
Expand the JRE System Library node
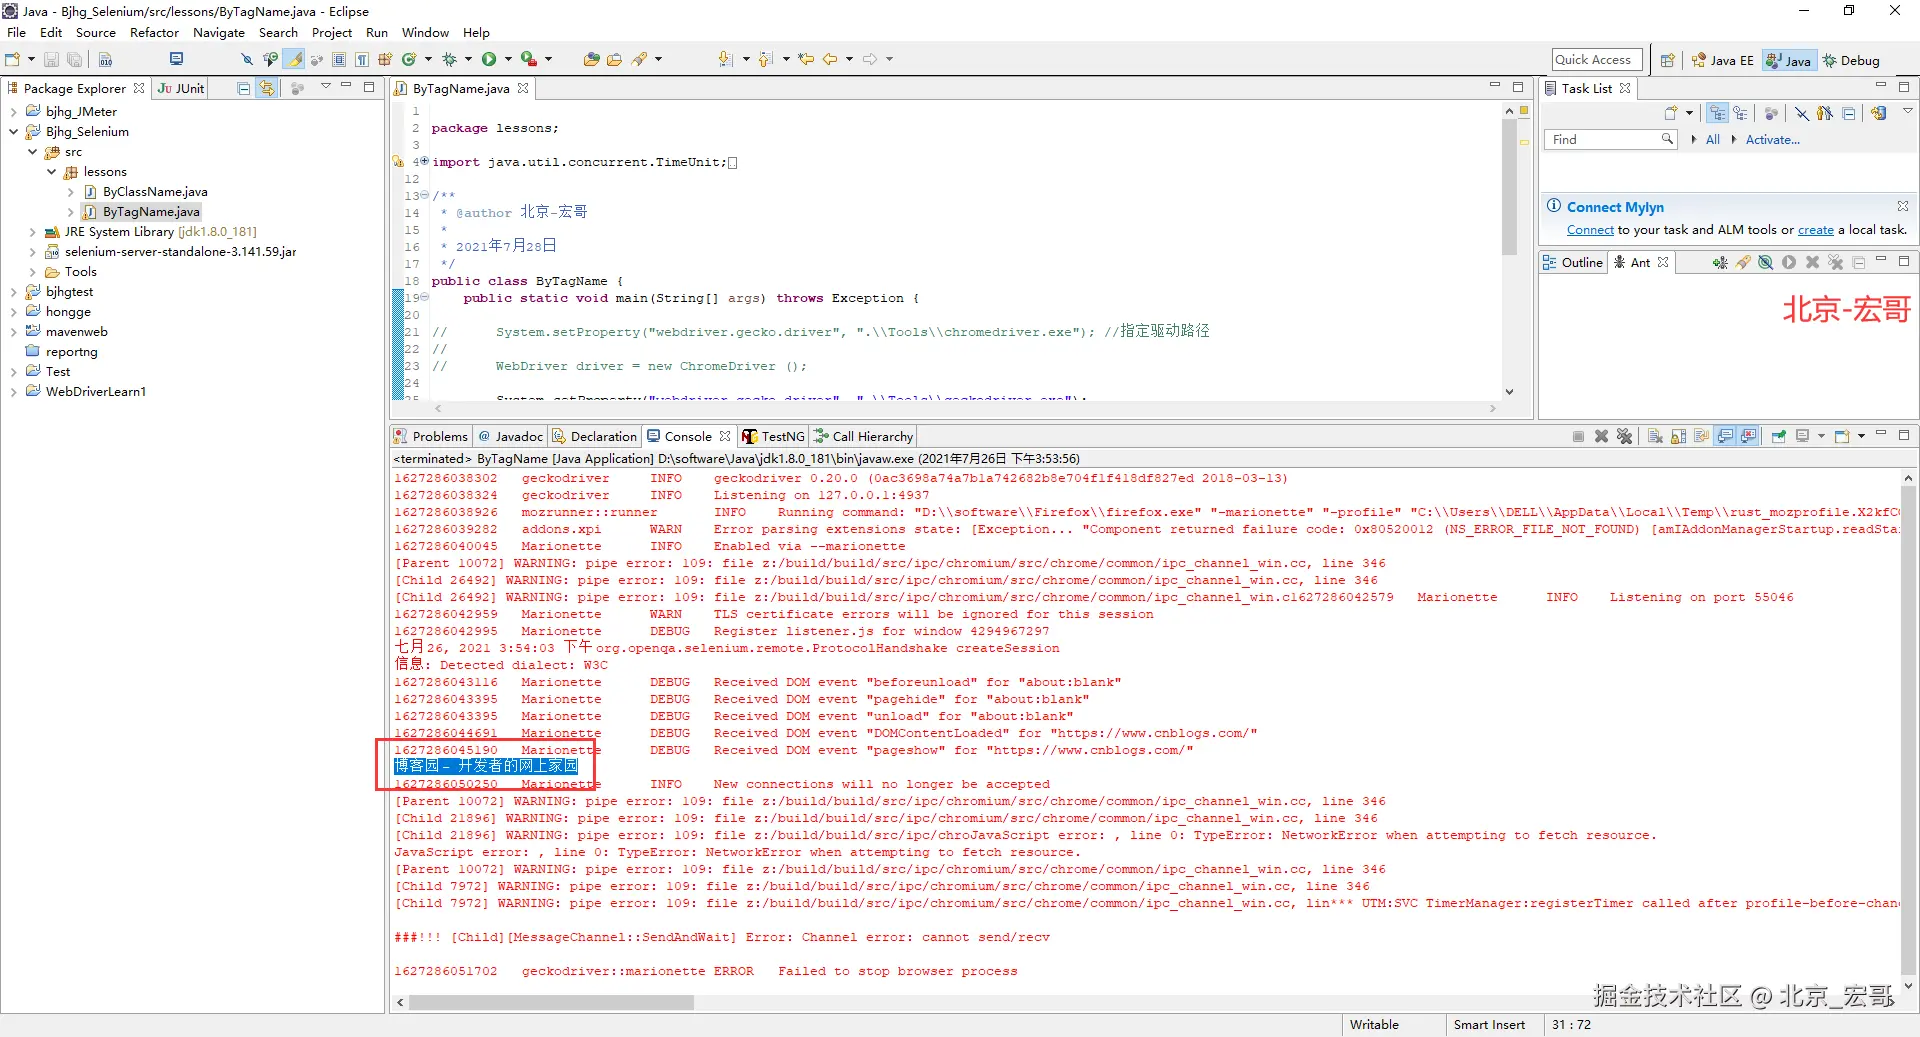coord(32,232)
